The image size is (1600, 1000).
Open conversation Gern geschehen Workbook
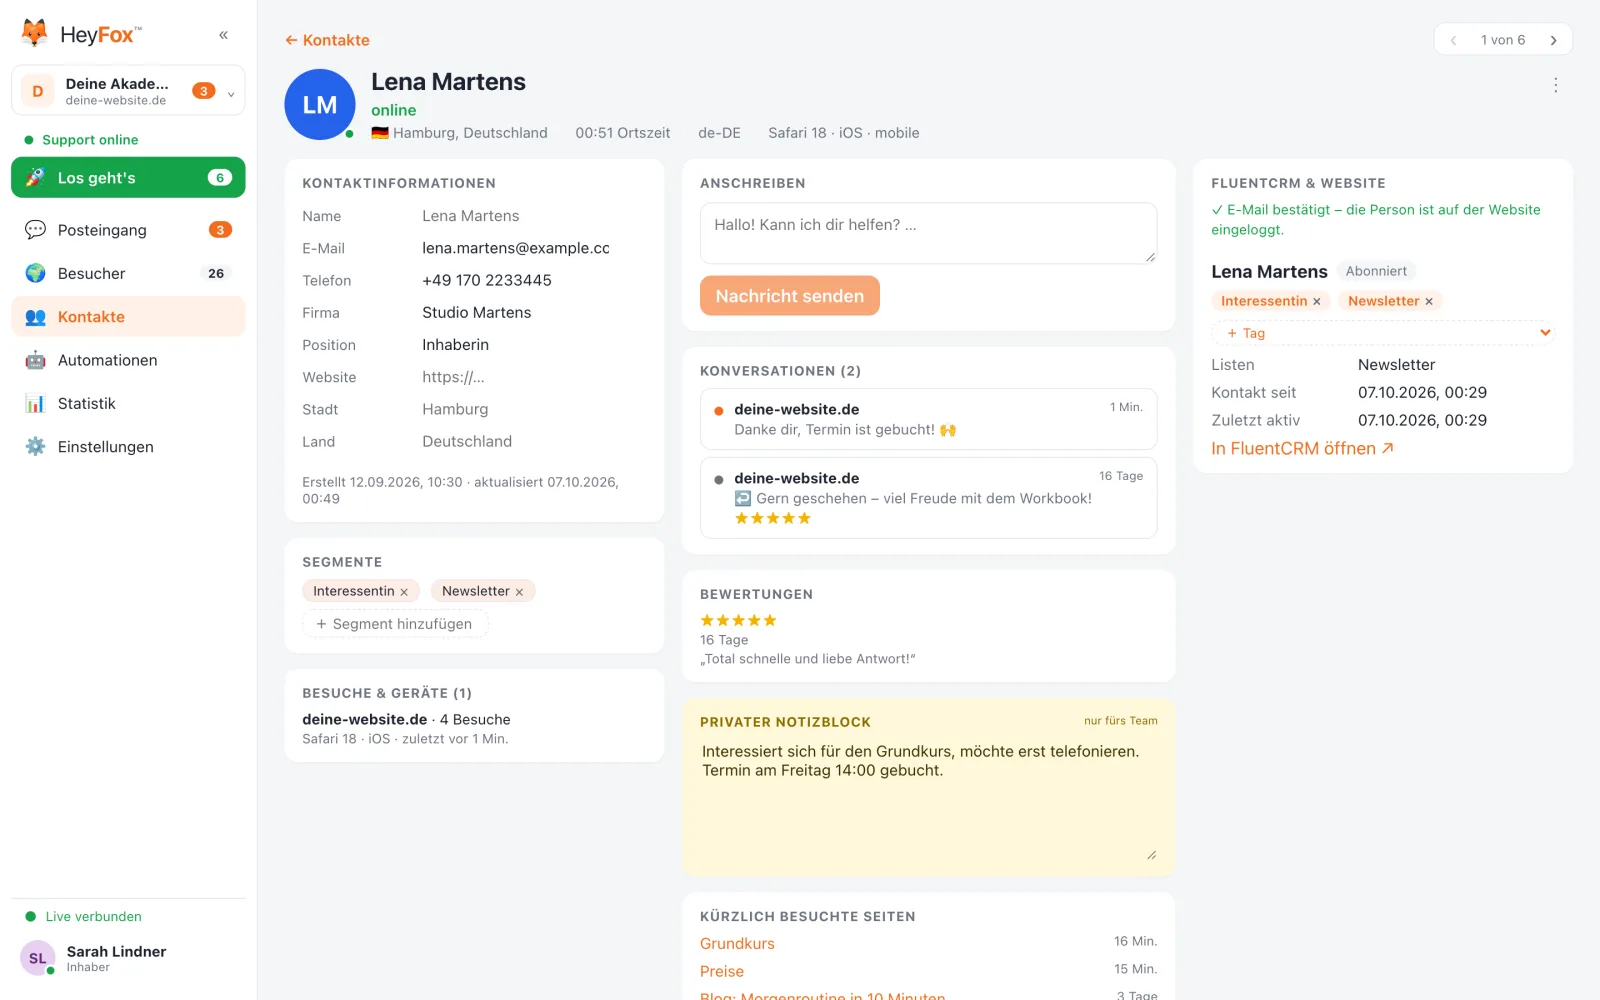click(929, 498)
